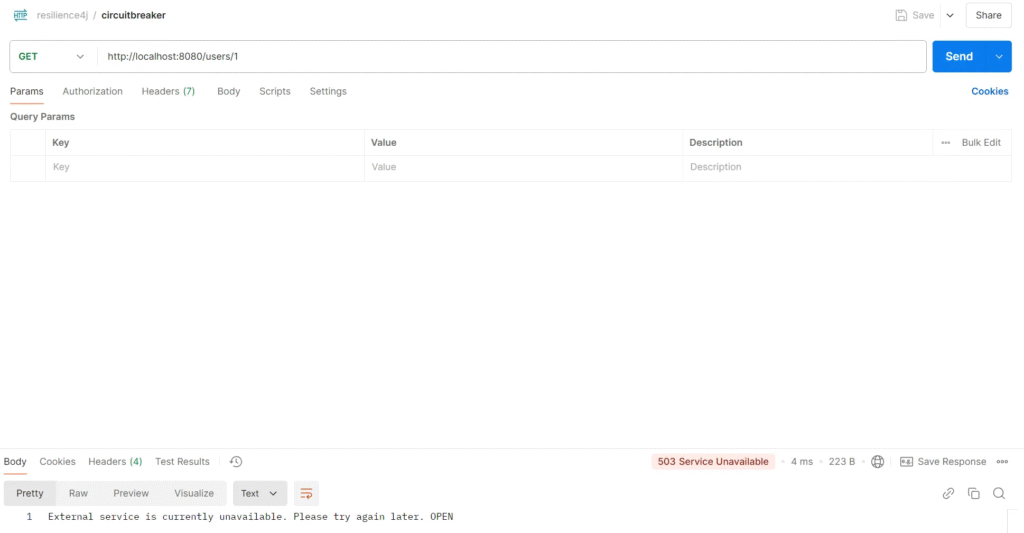Search in response body icon
The height and width of the screenshot is (533, 1024).
click(999, 494)
